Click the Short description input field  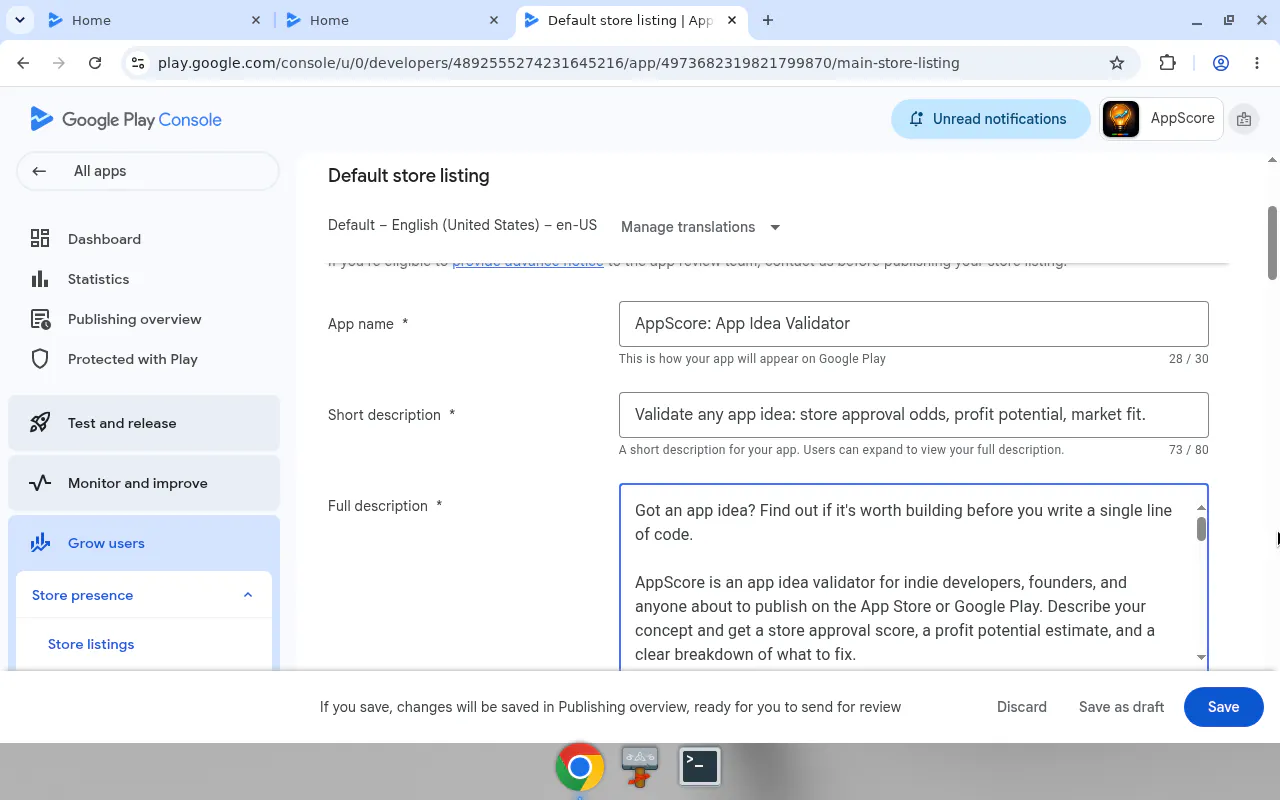(x=913, y=415)
